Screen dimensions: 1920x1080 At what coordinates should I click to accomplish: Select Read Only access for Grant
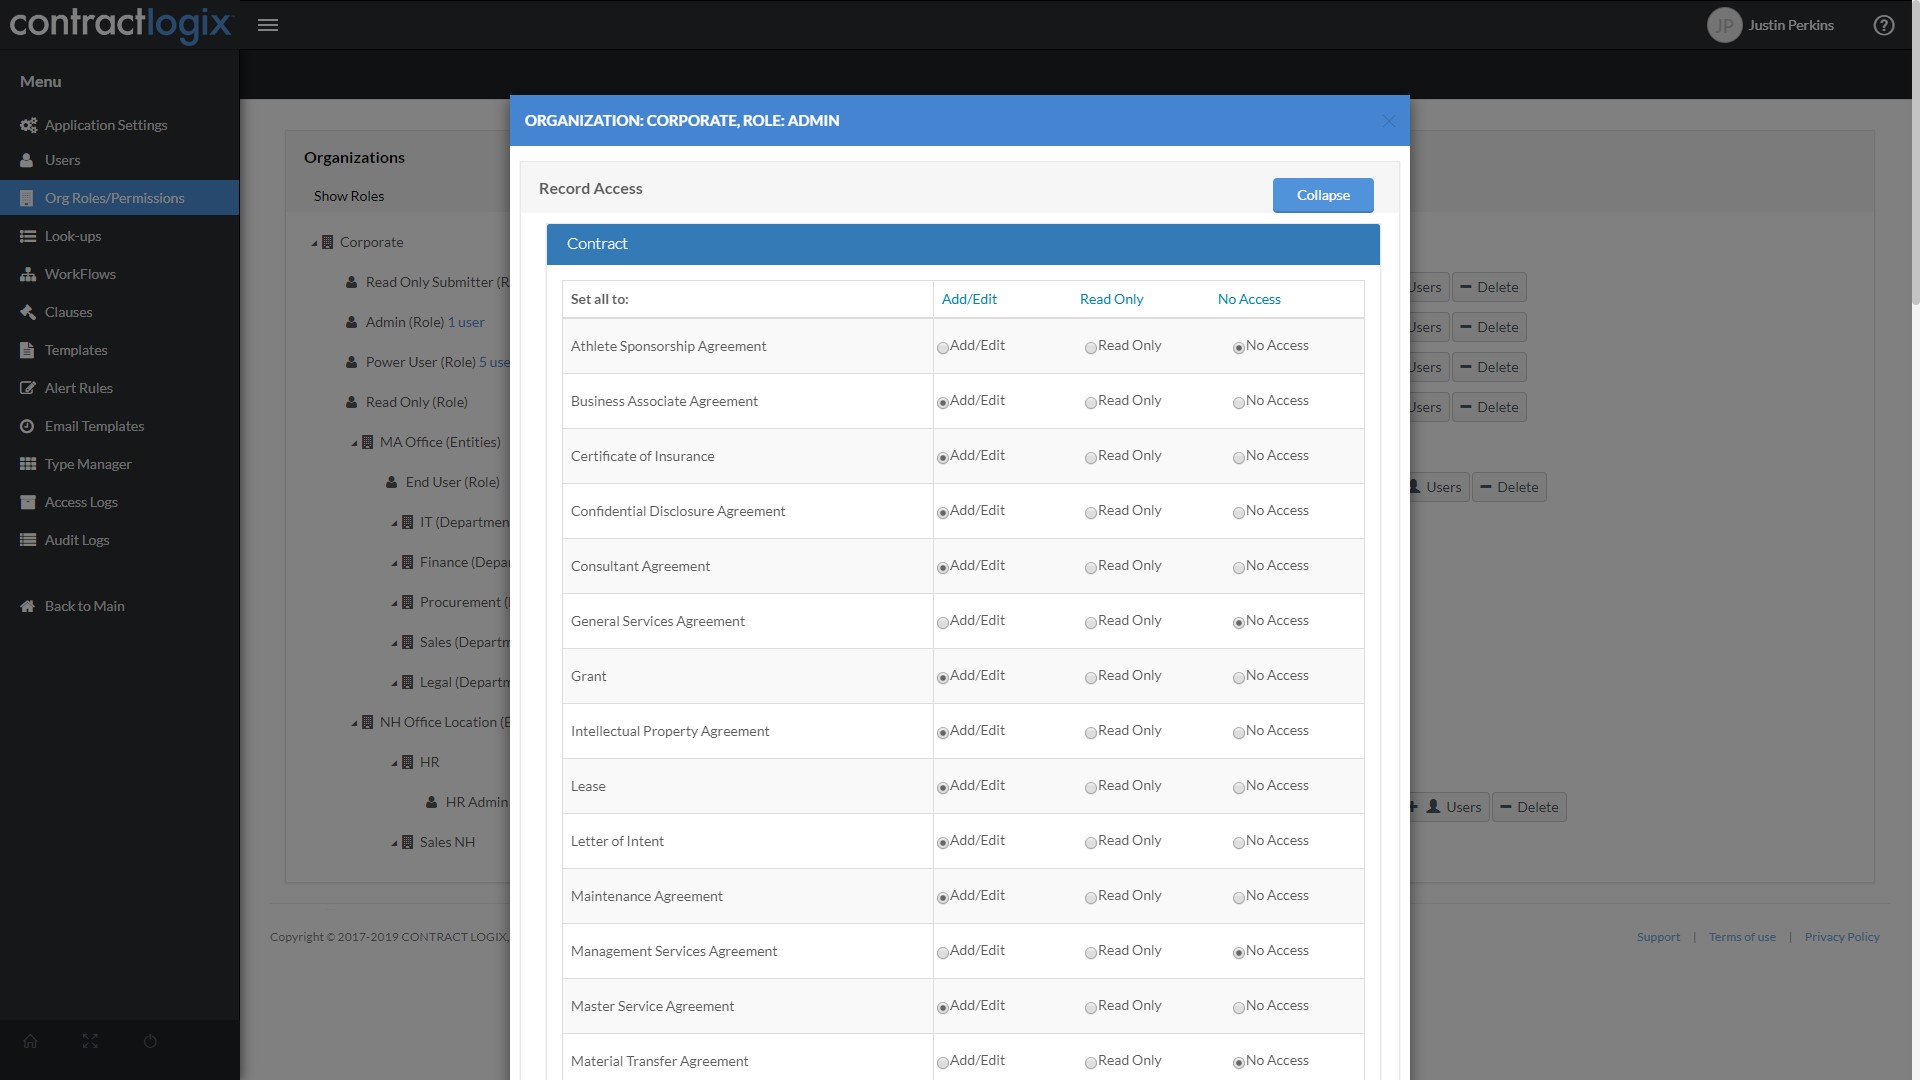(1090, 677)
